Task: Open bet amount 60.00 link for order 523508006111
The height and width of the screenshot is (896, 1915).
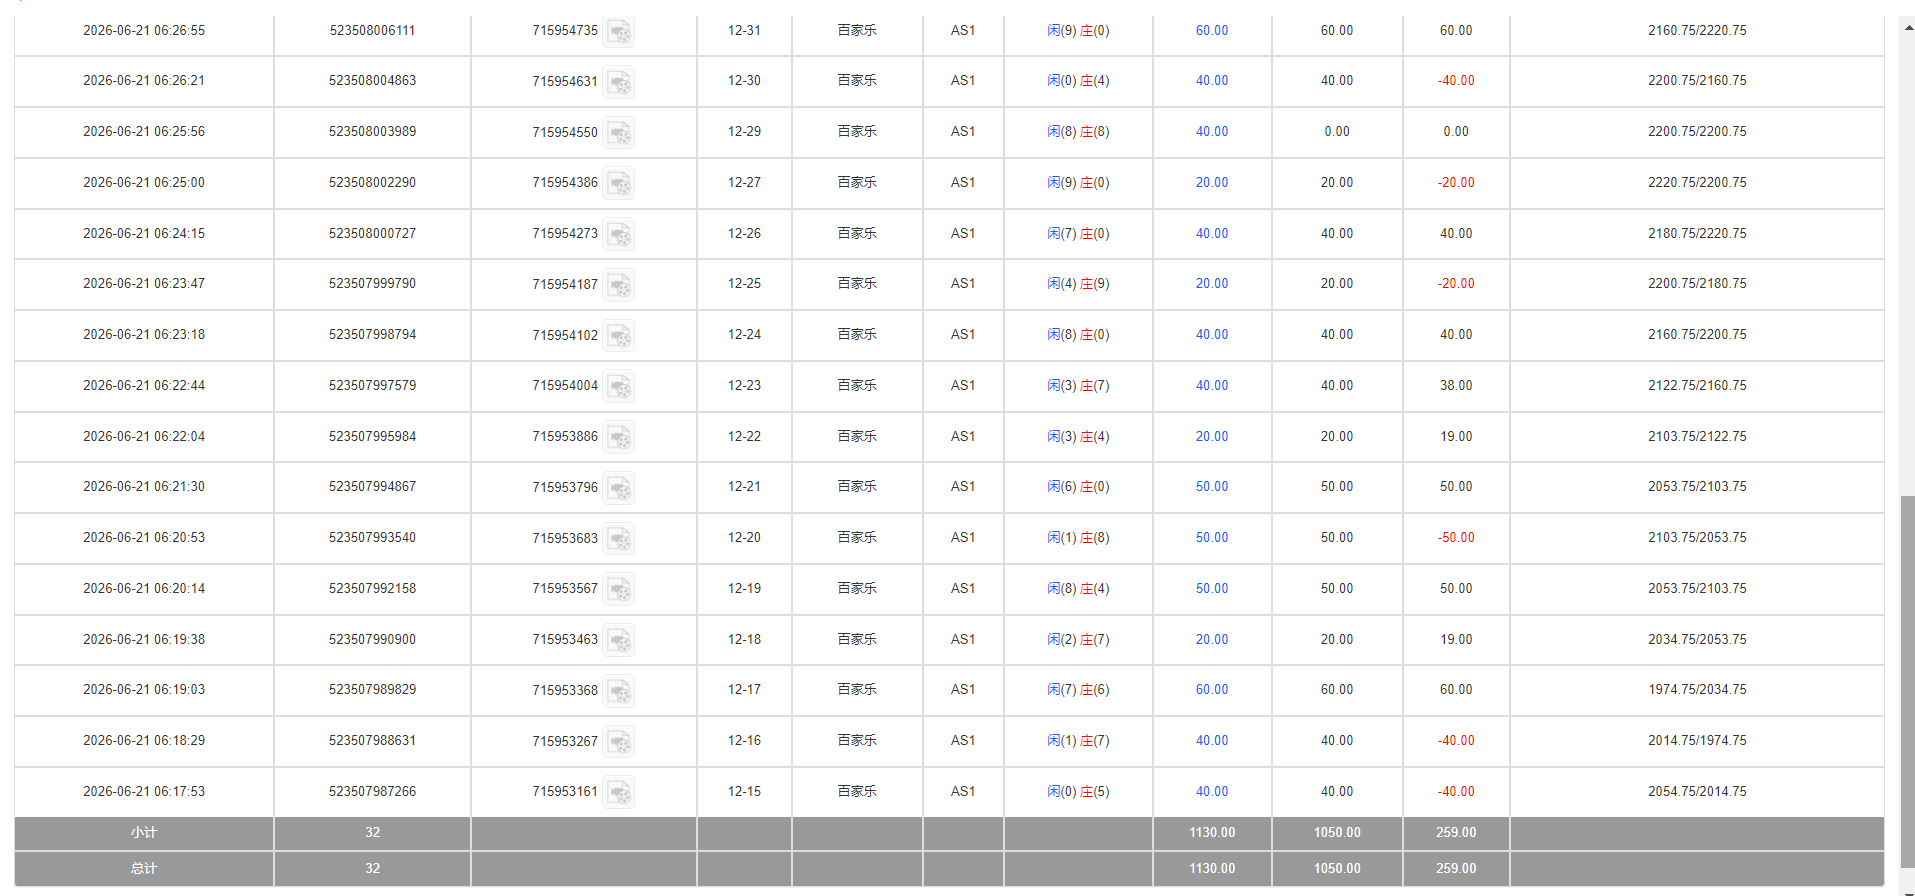Action: (1212, 31)
